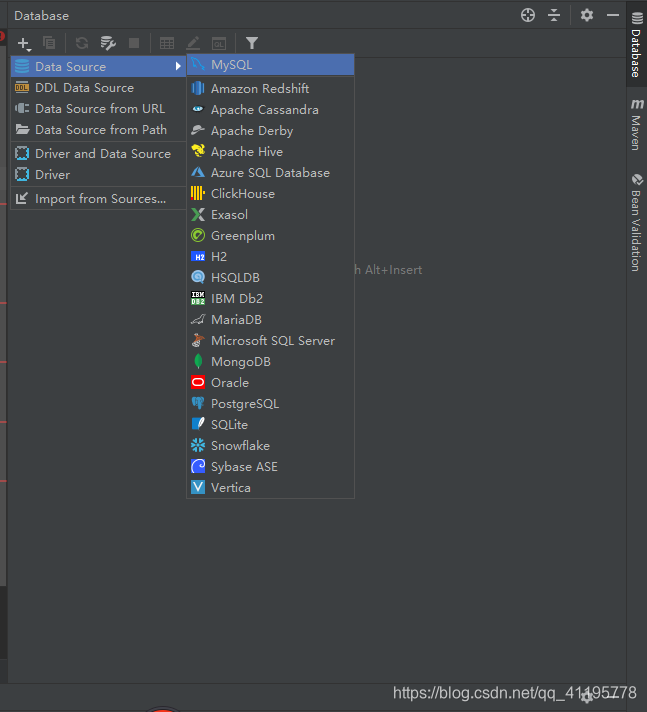This screenshot has height=712, width=647.
Task: Select MariaDB data source
Action: [271, 320]
